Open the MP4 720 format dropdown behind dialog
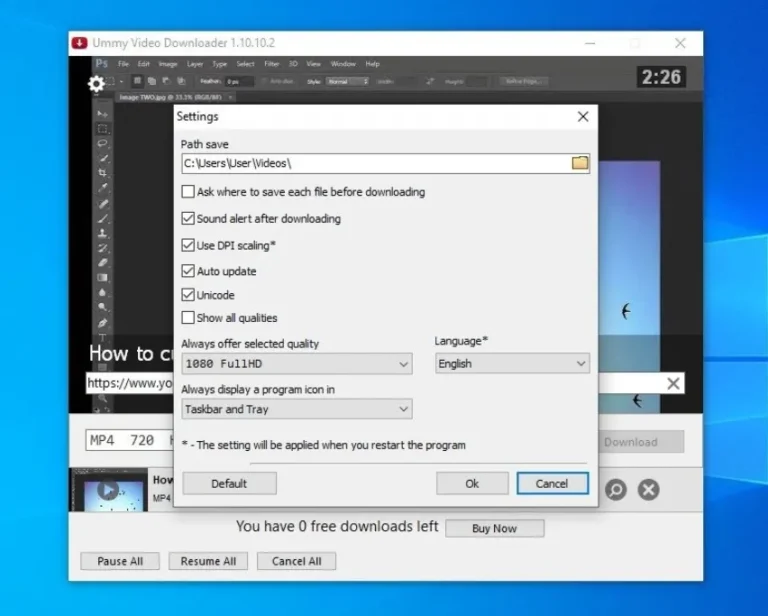 [130, 440]
